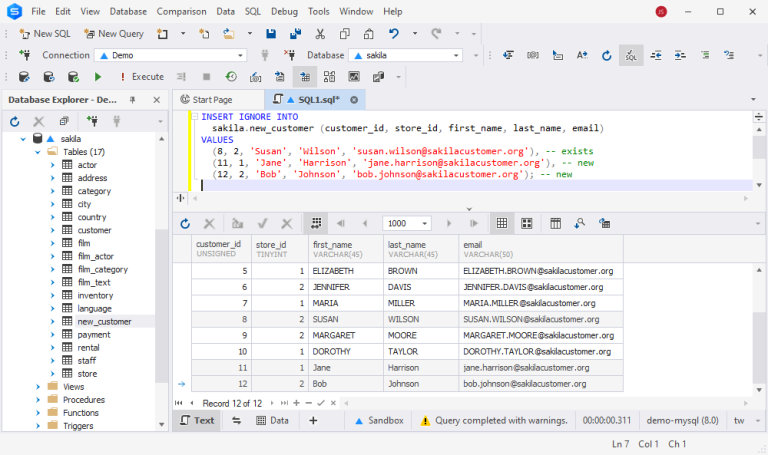The width and height of the screenshot is (768, 455).
Task: Select the film_category table in tree
Action: coord(102,269)
